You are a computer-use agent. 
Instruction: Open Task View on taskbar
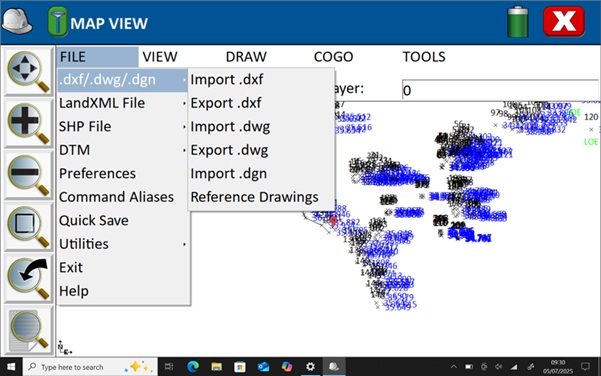(169, 367)
